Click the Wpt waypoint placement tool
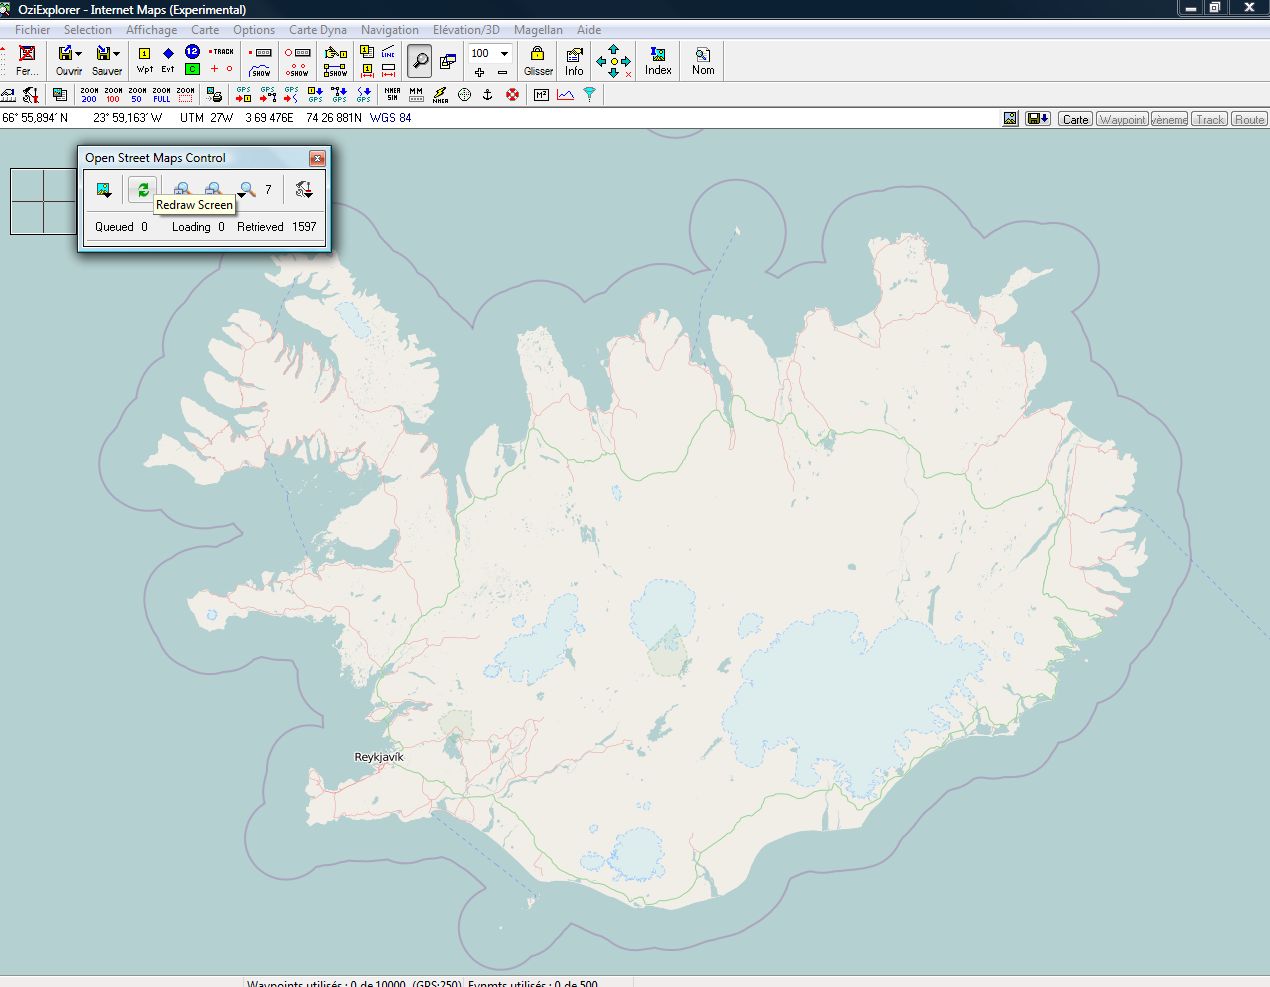The height and width of the screenshot is (987, 1270). (145, 60)
